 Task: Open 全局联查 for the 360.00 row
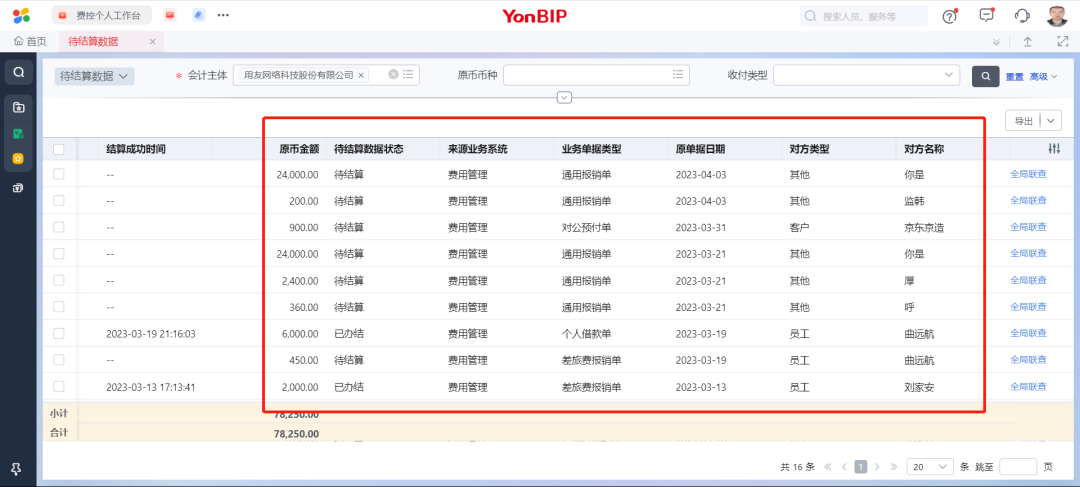click(1028, 306)
